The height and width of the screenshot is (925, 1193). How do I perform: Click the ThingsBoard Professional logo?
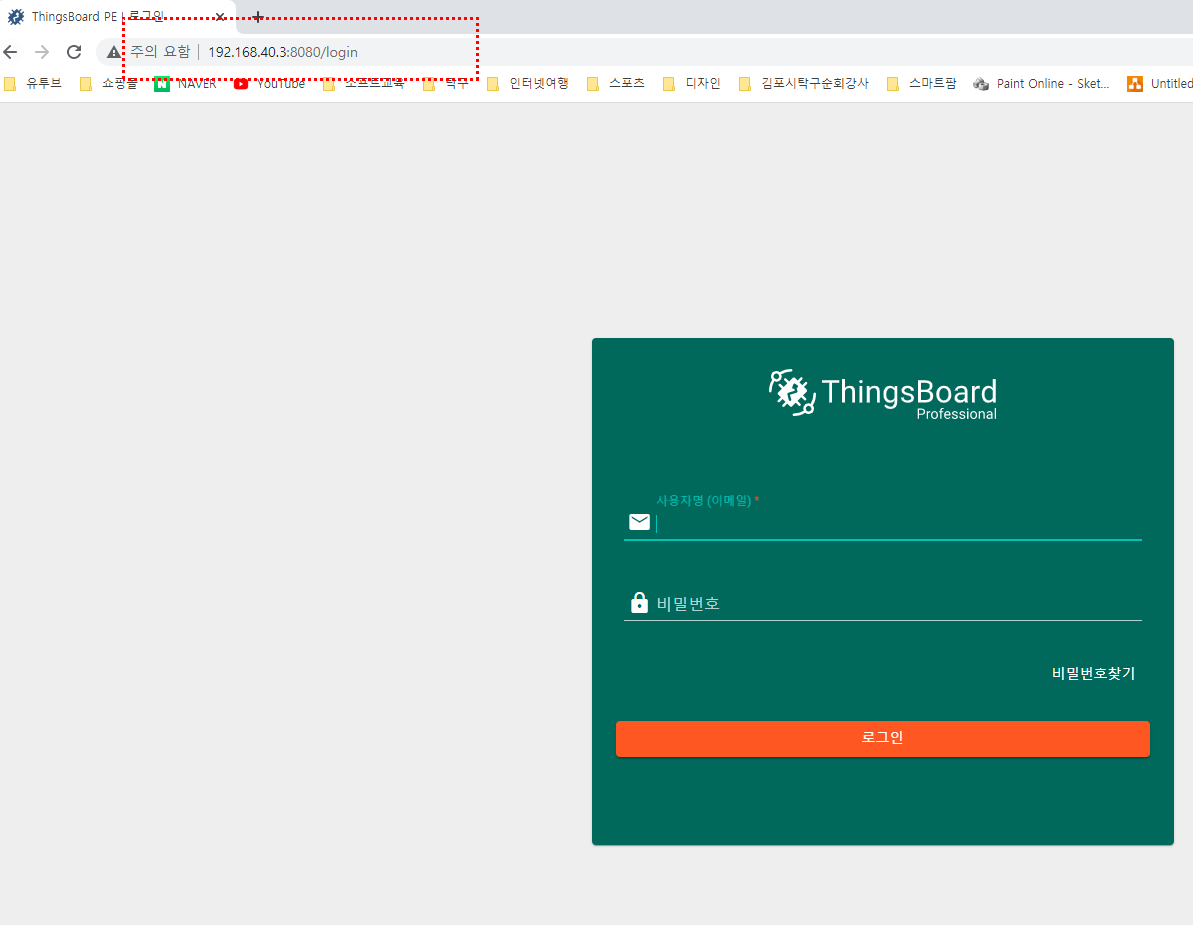point(883,395)
